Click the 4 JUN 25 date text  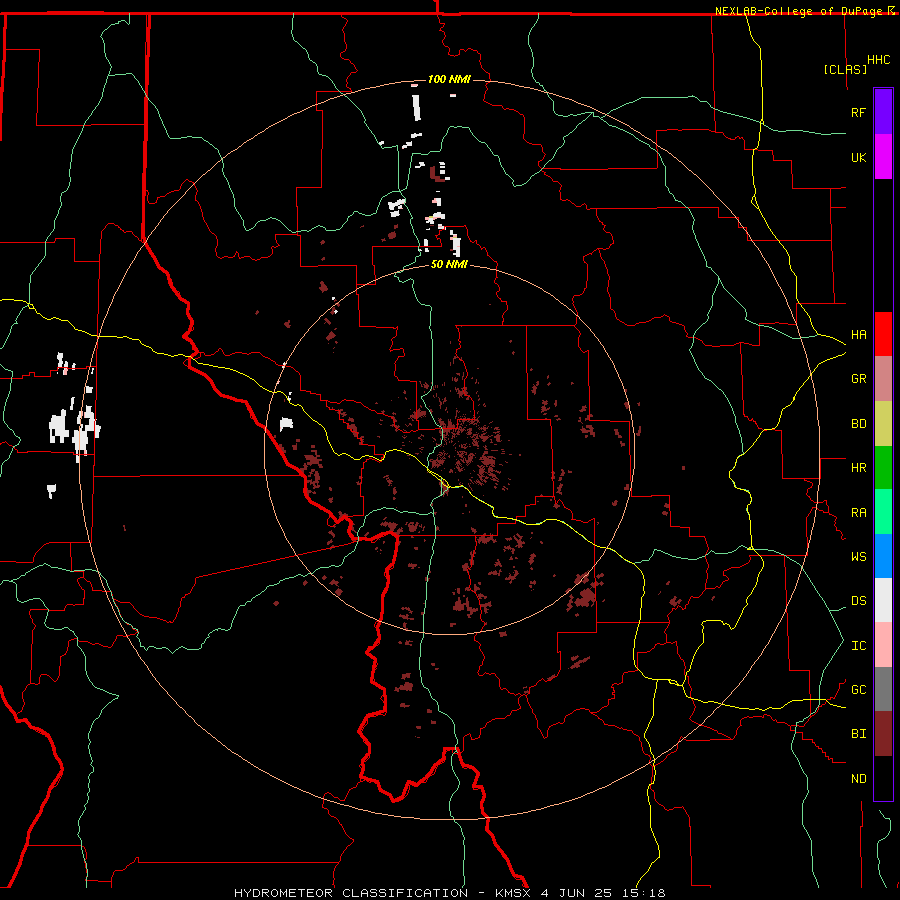click(x=577, y=893)
